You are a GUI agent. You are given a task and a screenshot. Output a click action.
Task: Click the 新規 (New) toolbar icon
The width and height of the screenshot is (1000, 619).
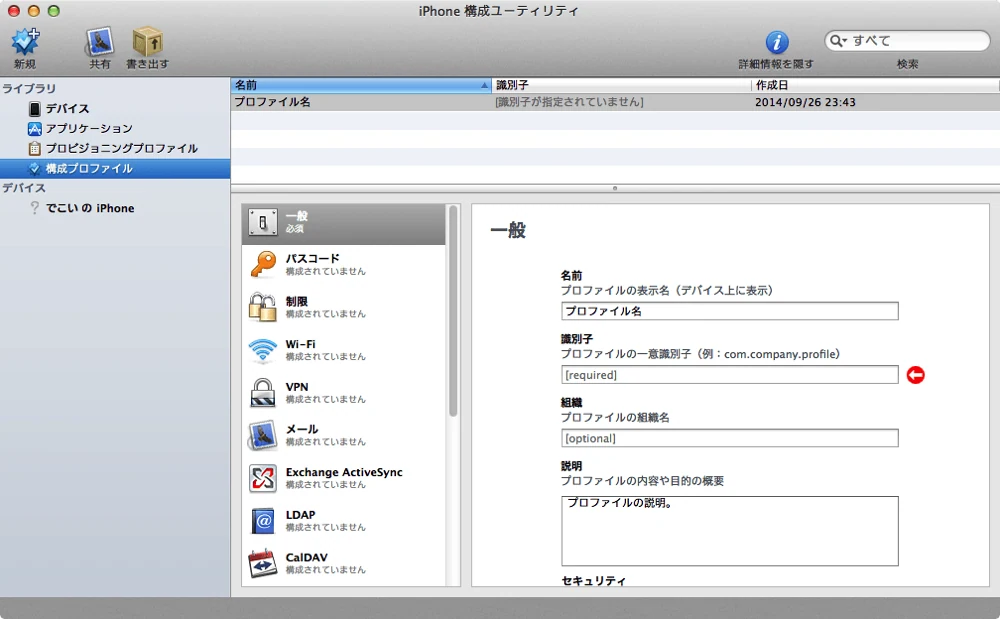tap(26, 42)
